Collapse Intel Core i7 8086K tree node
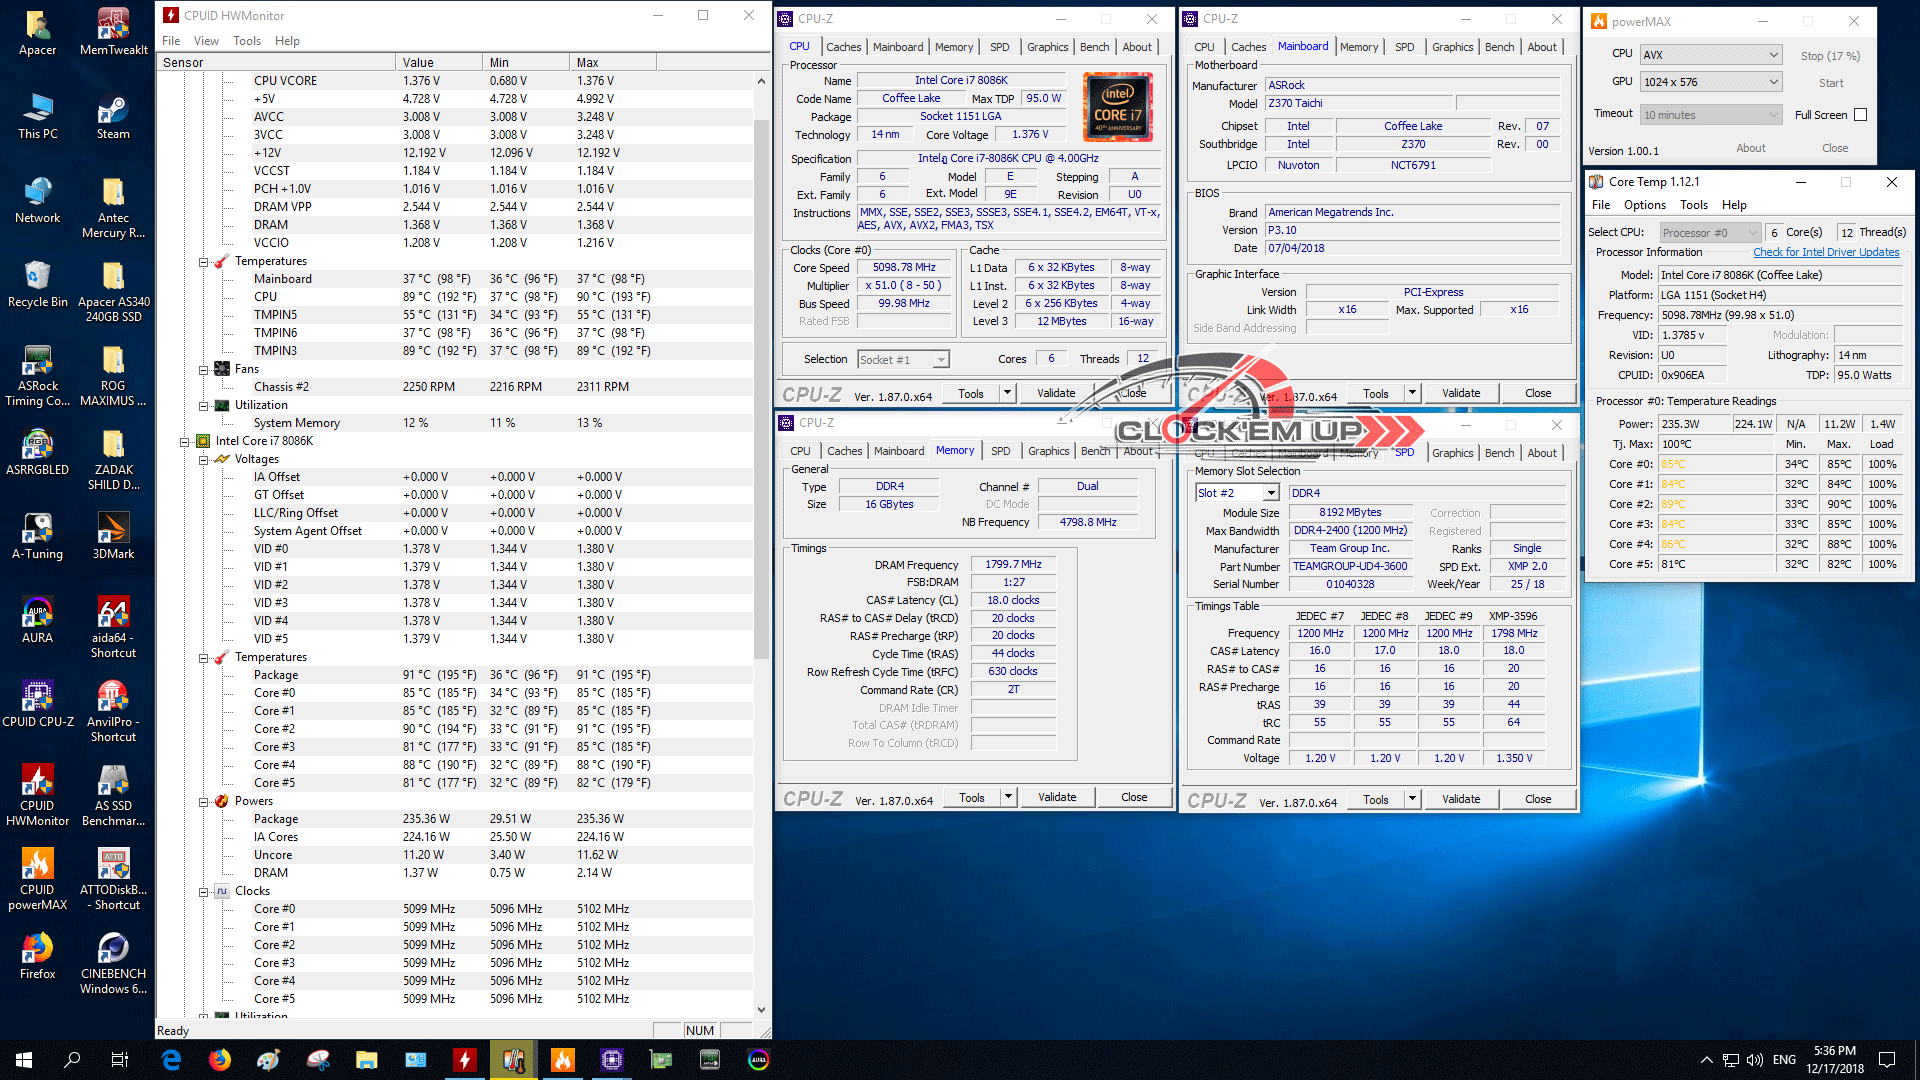The width and height of the screenshot is (1920, 1080). click(x=184, y=441)
